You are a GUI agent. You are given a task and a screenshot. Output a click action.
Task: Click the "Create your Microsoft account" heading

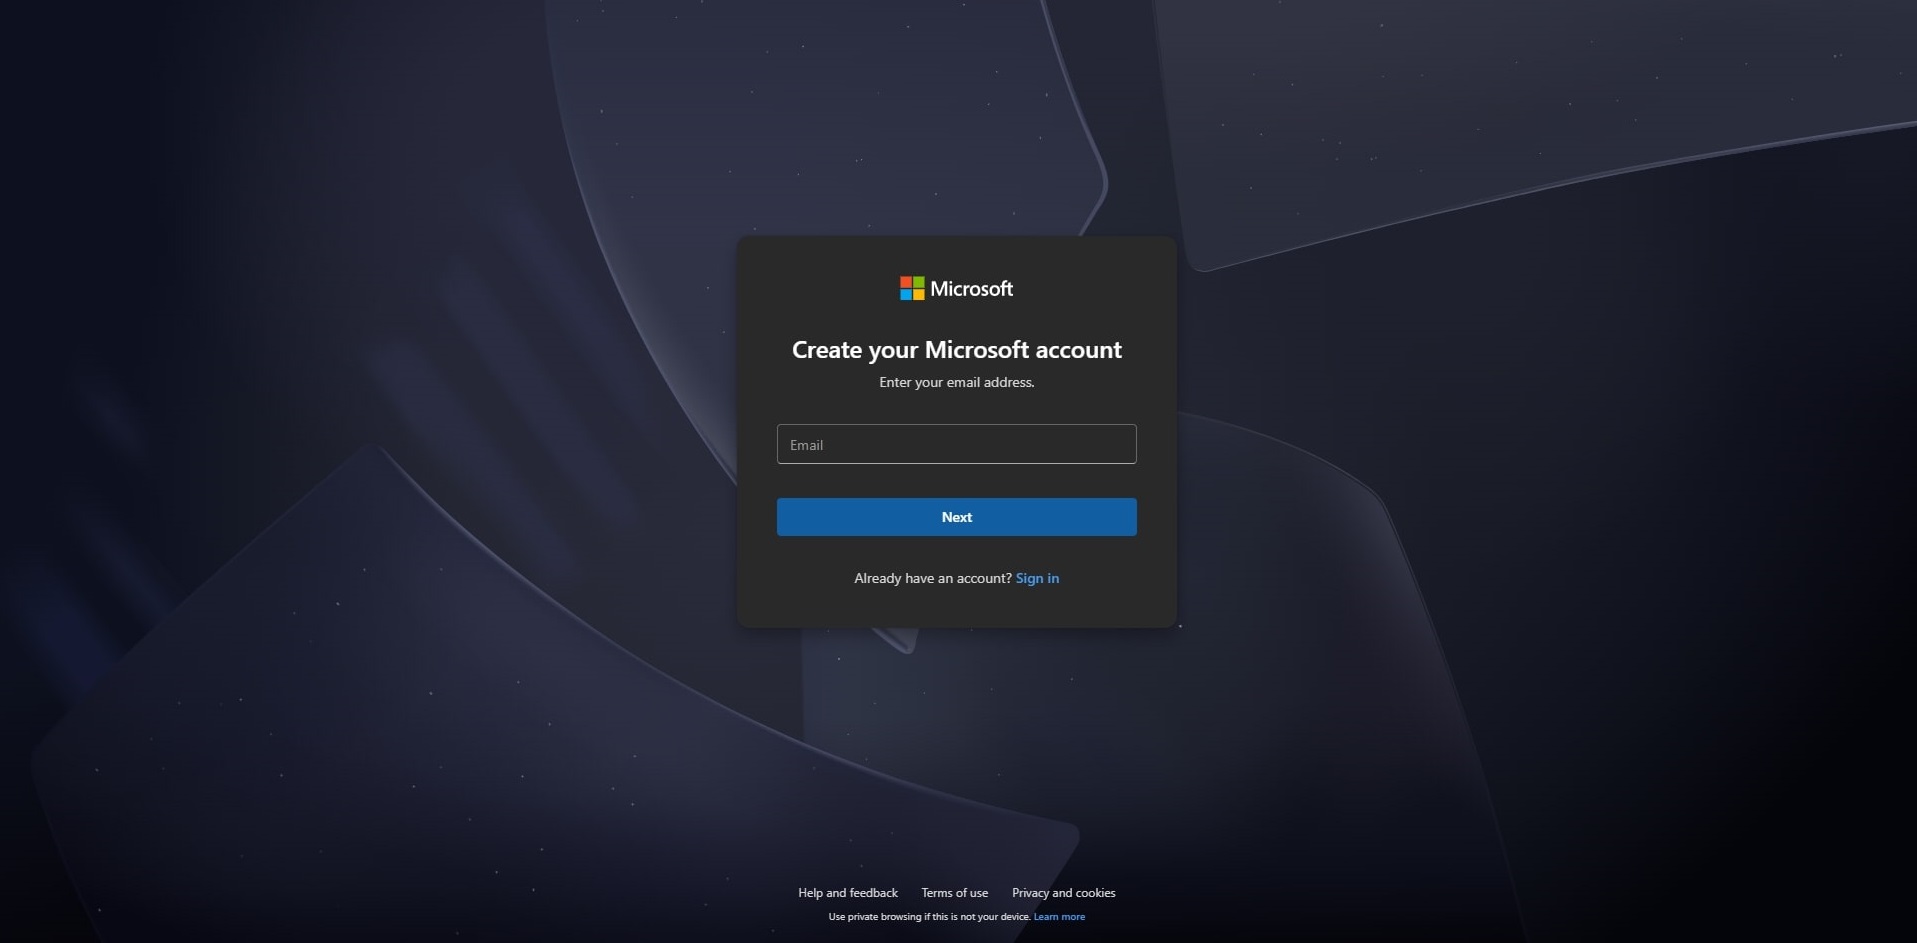(956, 350)
